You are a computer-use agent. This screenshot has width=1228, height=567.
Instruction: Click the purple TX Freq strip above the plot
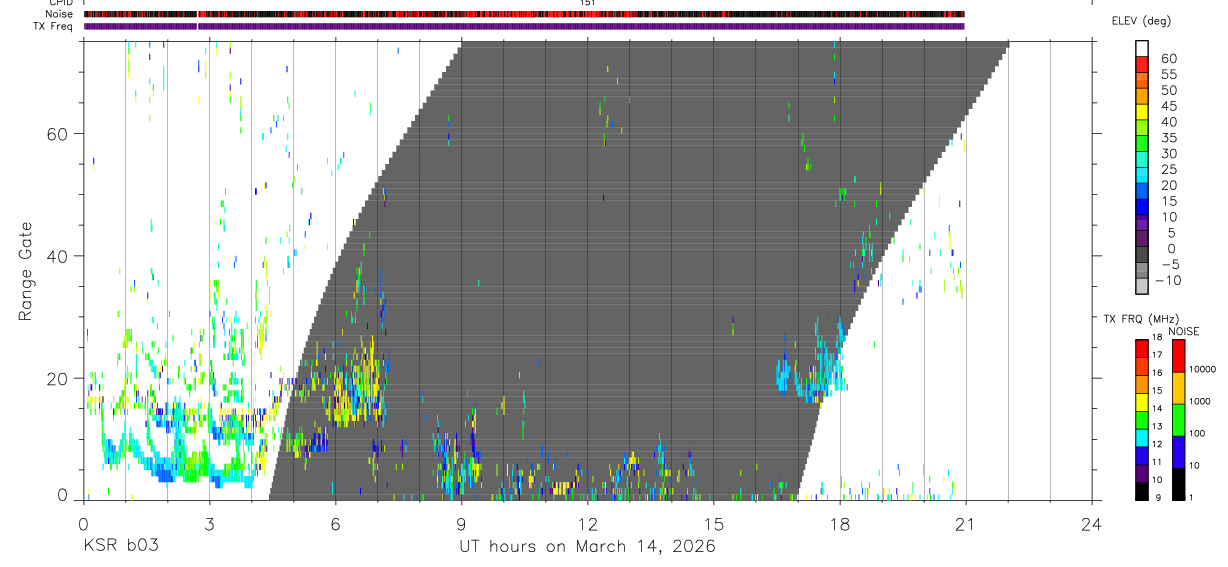click(523, 26)
